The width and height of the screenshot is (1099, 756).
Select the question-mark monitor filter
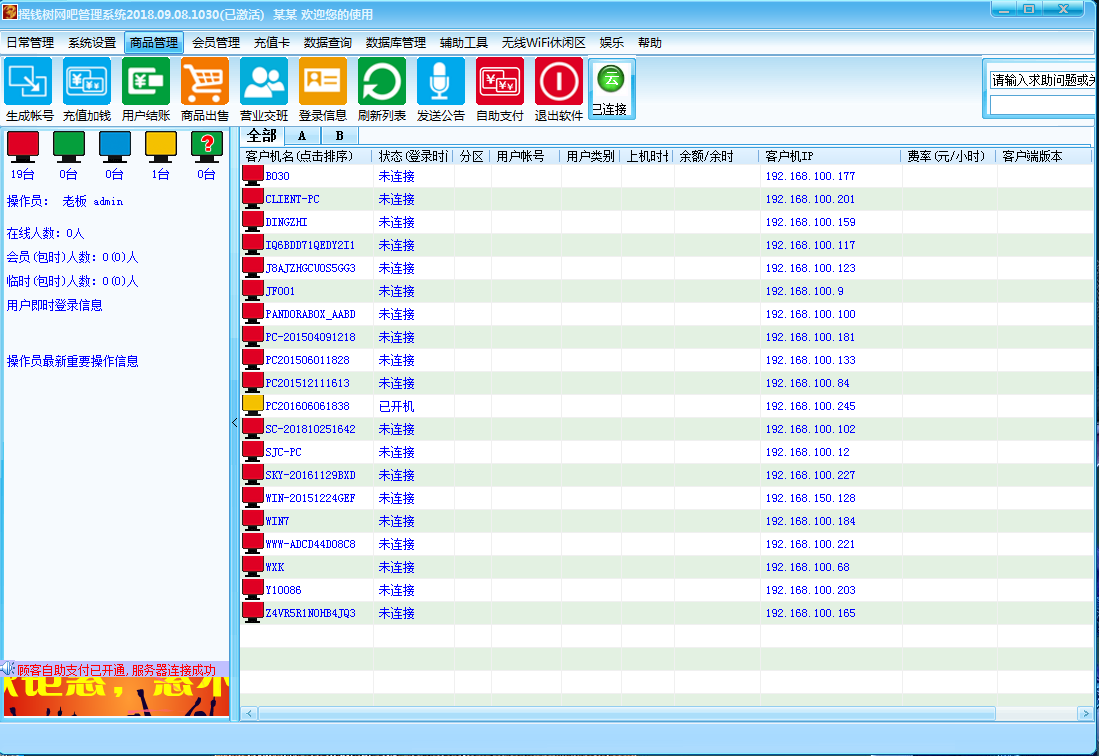206,147
